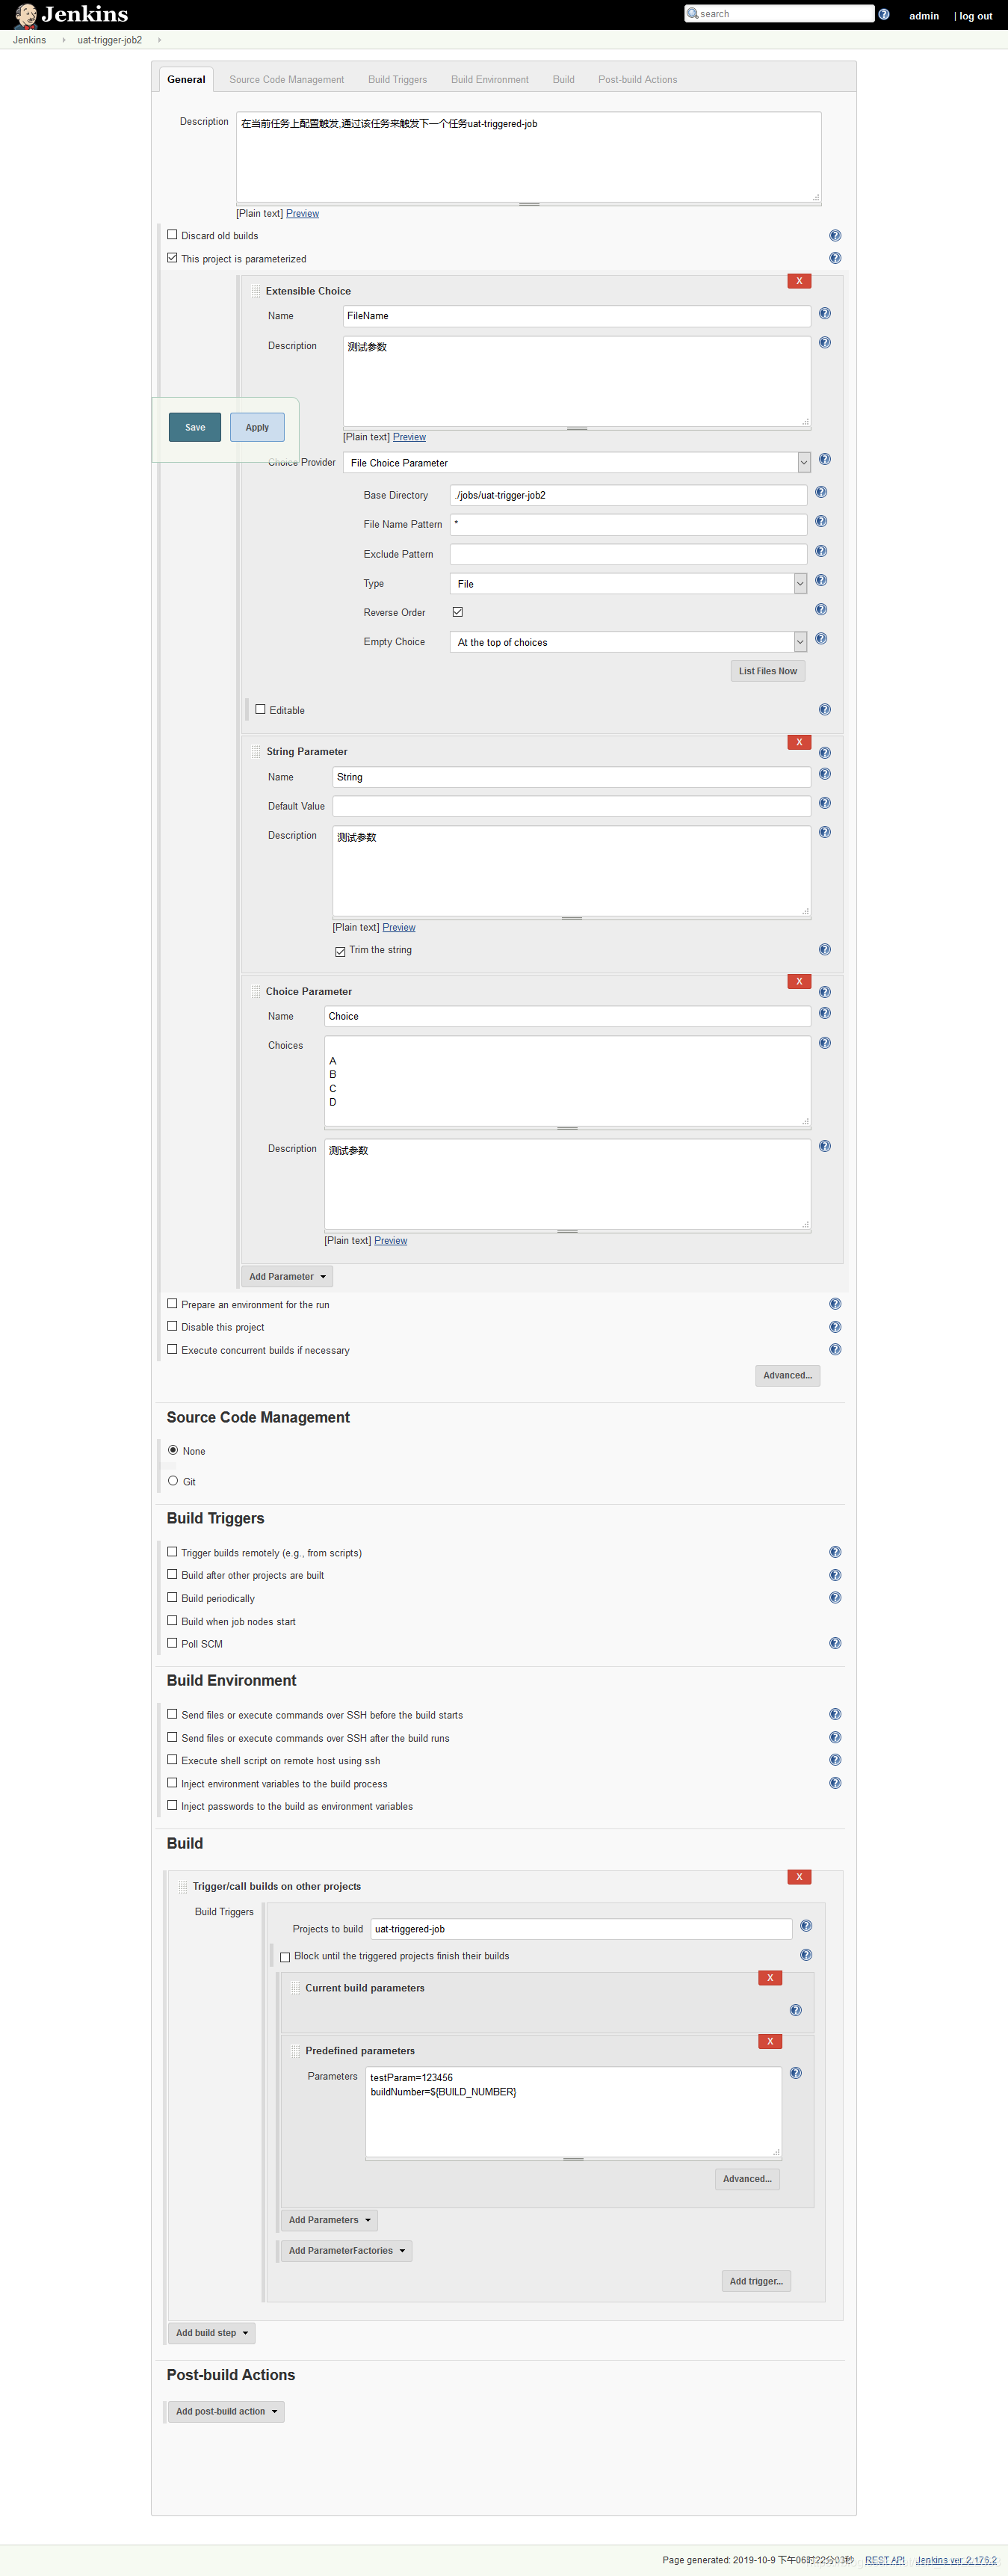Switch to Post-build Actions tab

pyautogui.click(x=638, y=80)
